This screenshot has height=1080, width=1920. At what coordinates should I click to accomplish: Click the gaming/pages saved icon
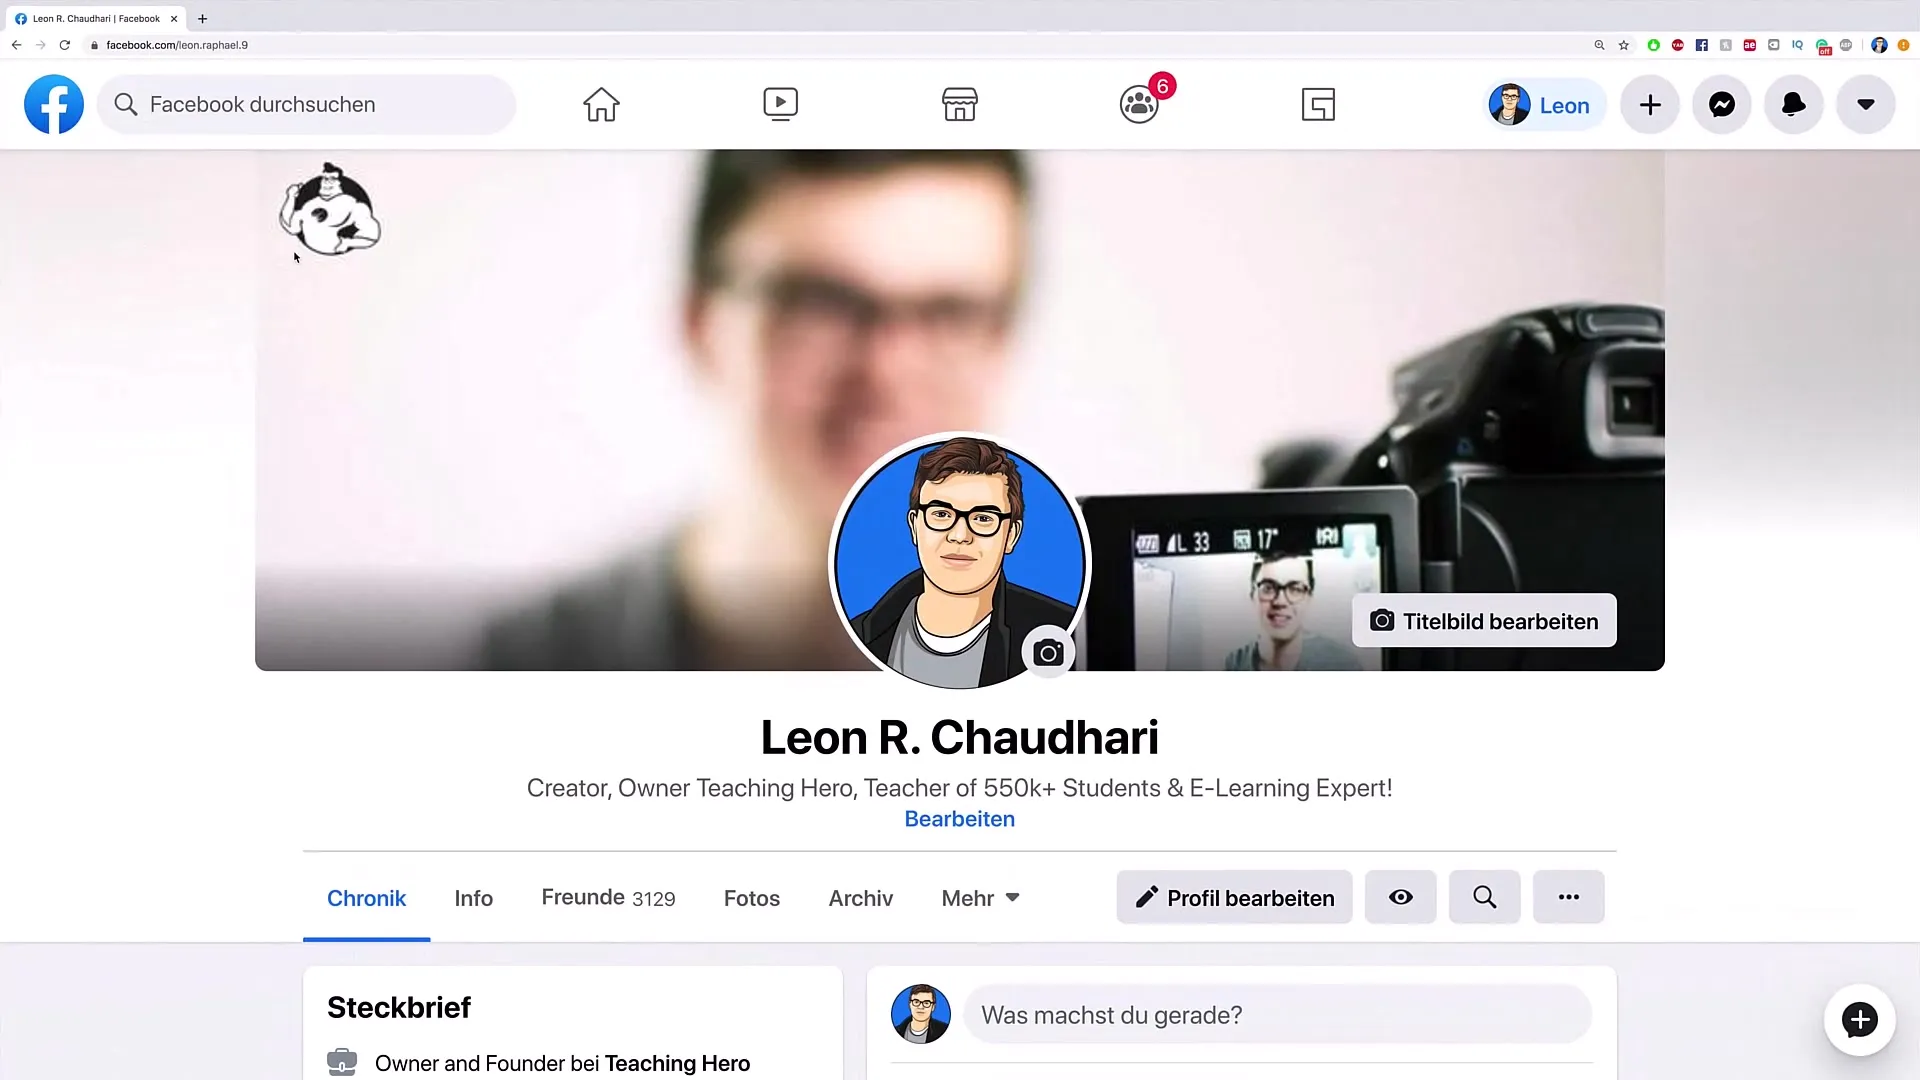1319,104
